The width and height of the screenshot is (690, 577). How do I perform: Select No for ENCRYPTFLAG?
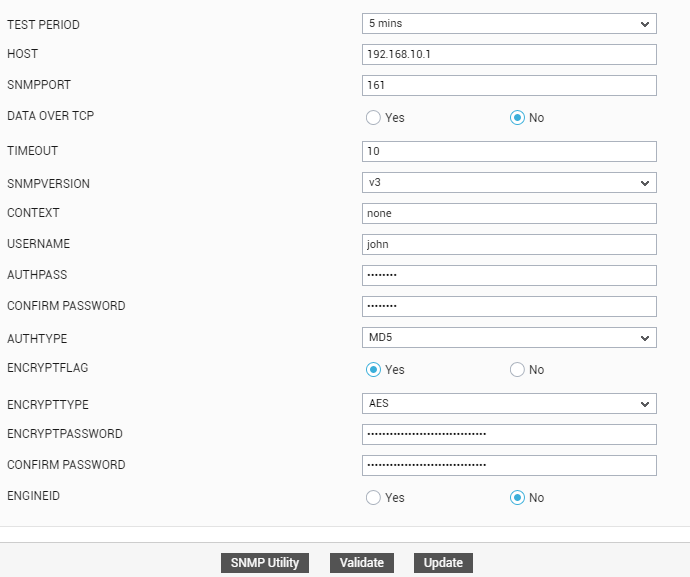tap(517, 369)
